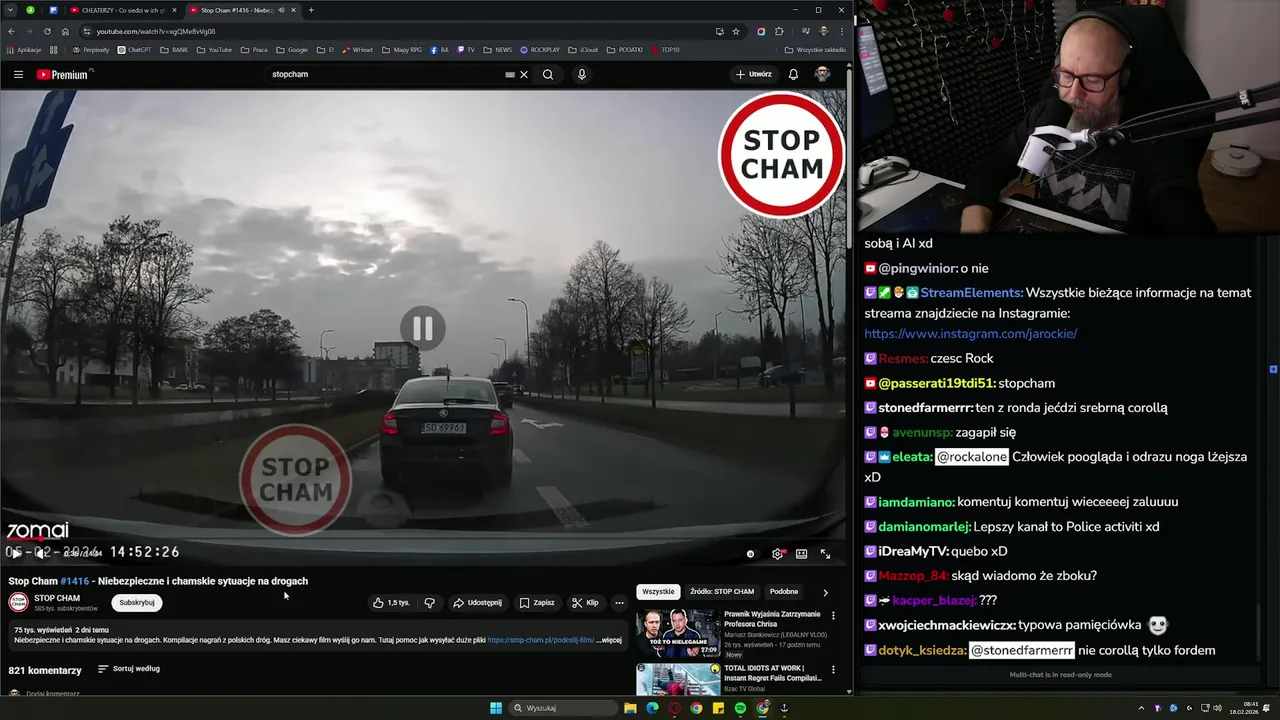1280x720 pixels.
Task: Expand the Google bookmarks folder
Action: tap(292, 49)
